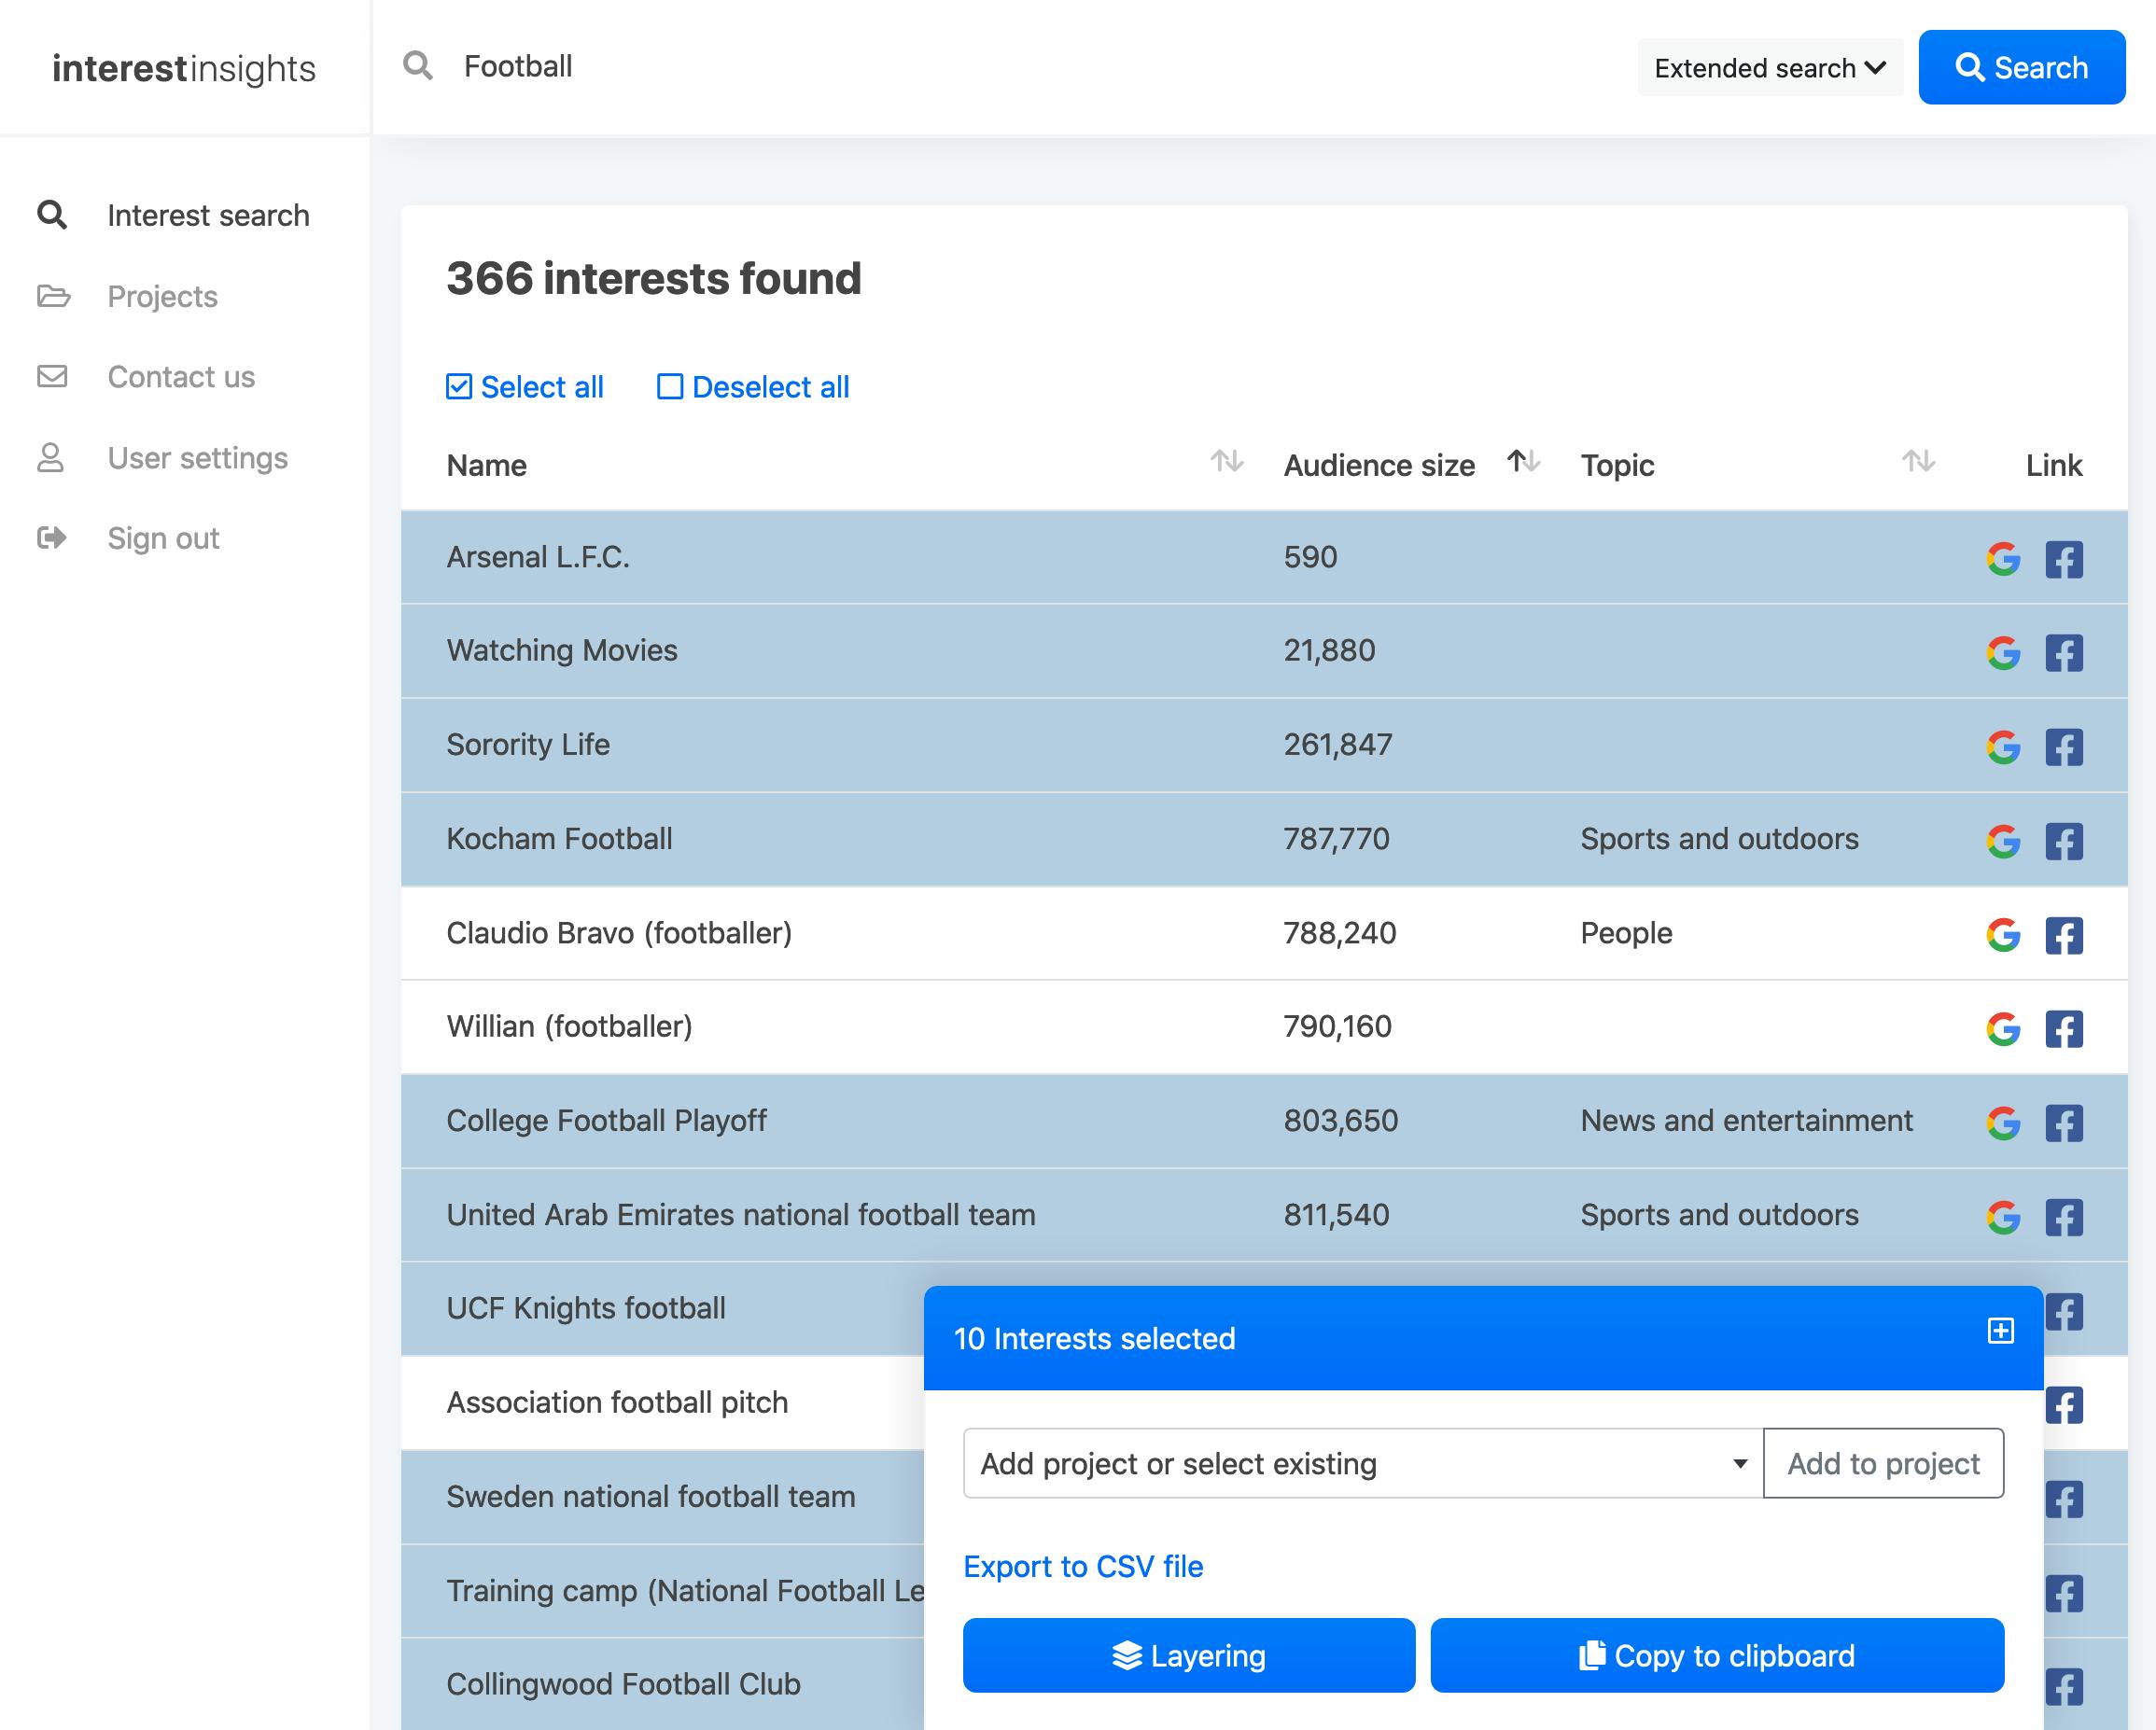Open Google link for Arsenal L.F.C.
Screen dimensions: 2156x1730
pyautogui.click(x=2003, y=559)
